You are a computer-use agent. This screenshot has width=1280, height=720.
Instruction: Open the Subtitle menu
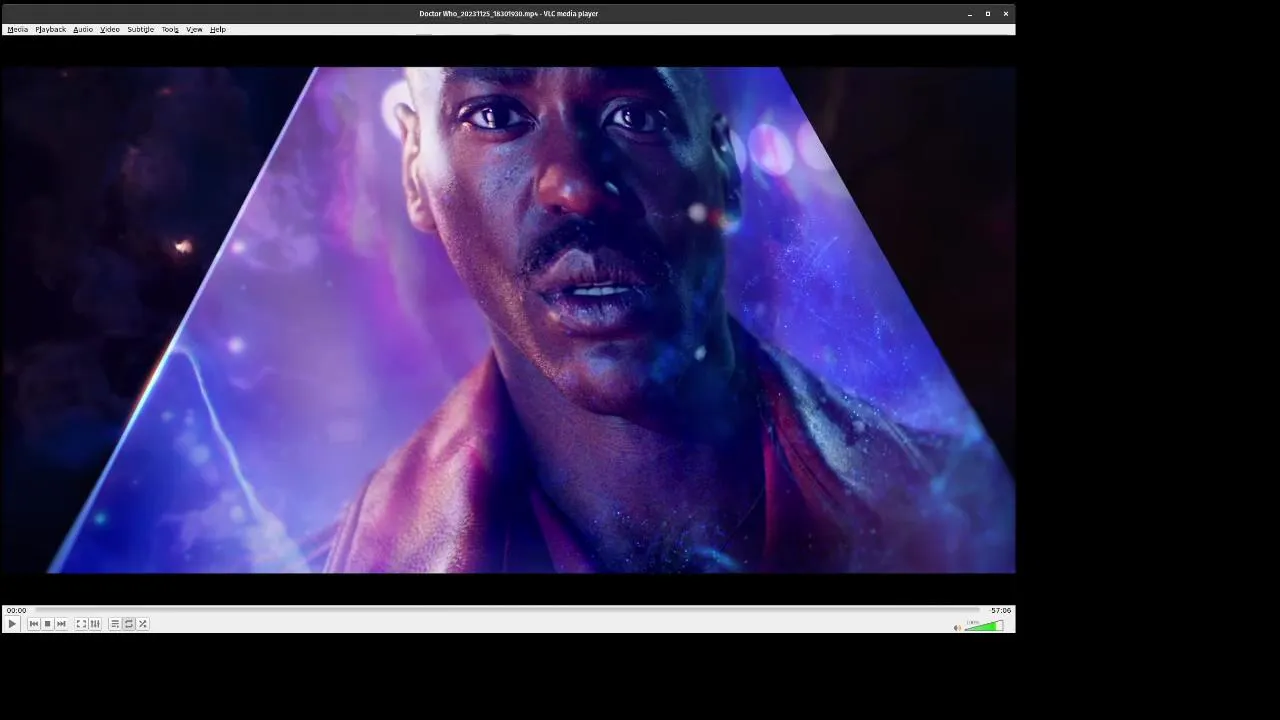pos(140,29)
